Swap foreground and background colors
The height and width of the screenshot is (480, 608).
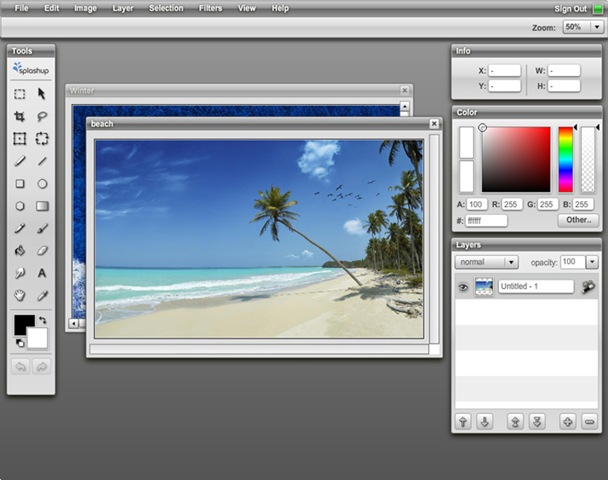coord(43,320)
